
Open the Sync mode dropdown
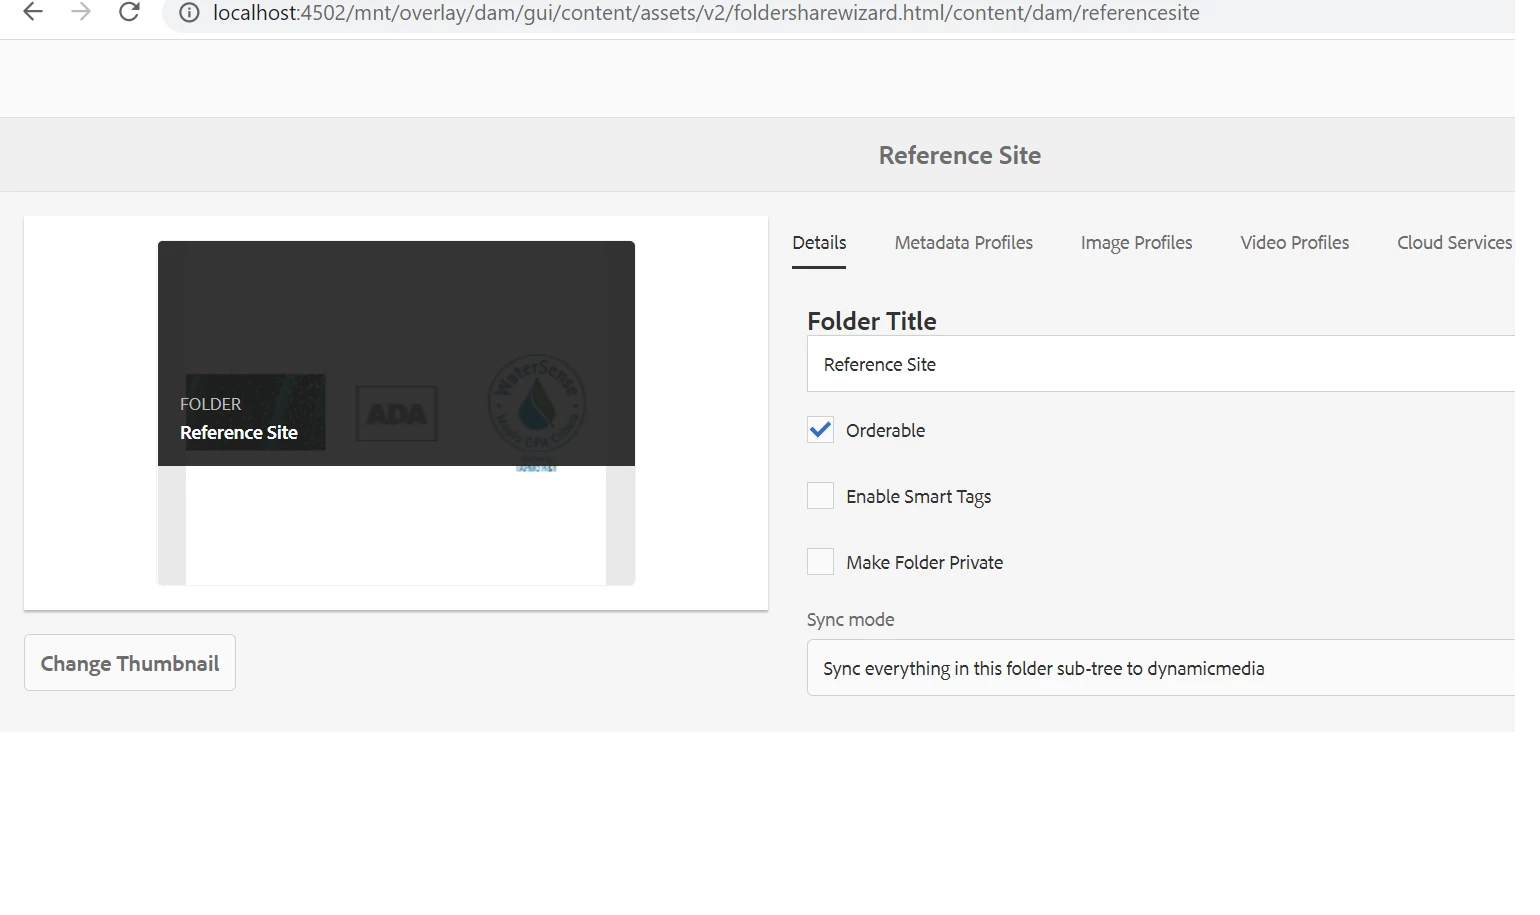click(x=1161, y=668)
